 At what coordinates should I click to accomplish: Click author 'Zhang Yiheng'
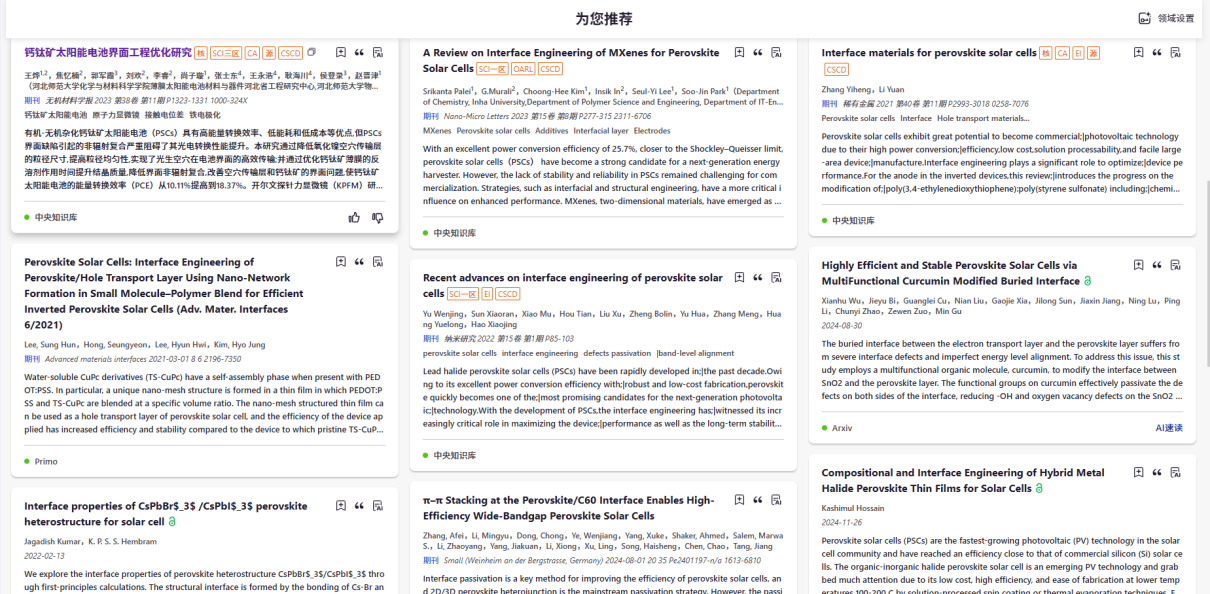click(847, 89)
